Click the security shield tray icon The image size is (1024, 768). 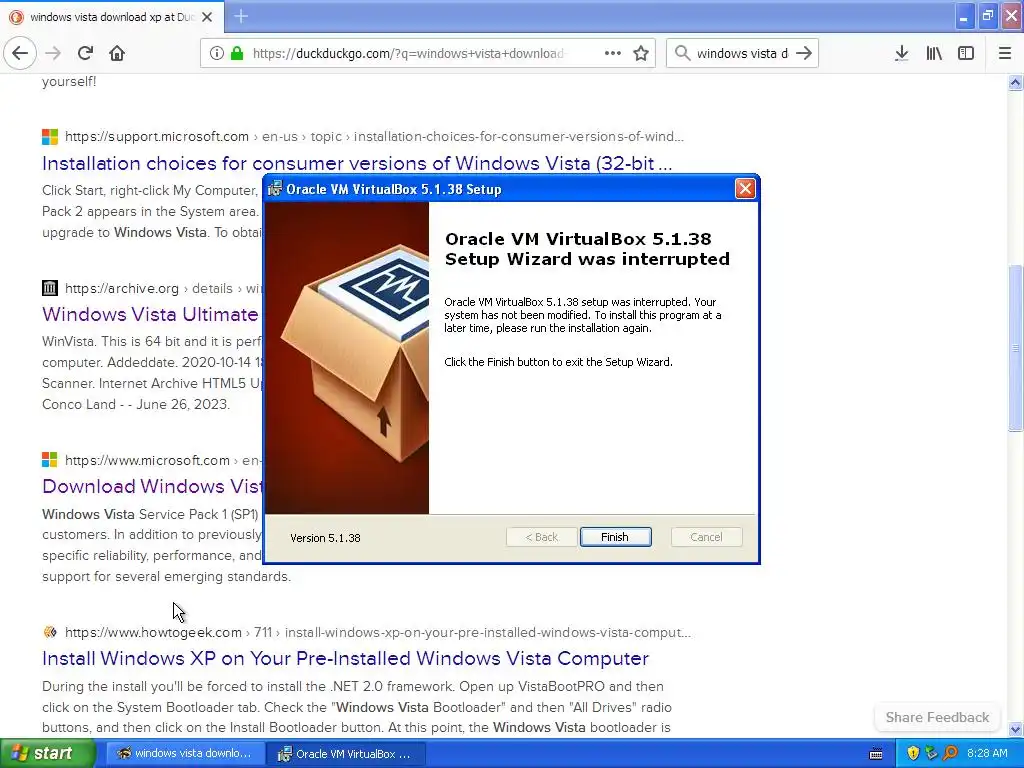point(913,753)
